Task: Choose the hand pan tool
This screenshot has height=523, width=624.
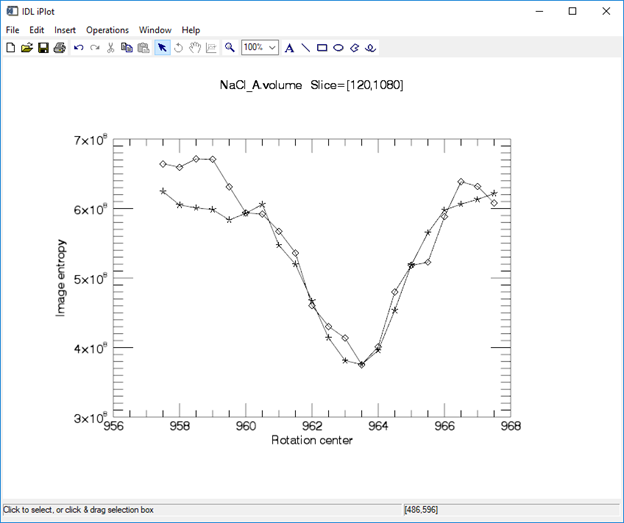Action: [195, 48]
